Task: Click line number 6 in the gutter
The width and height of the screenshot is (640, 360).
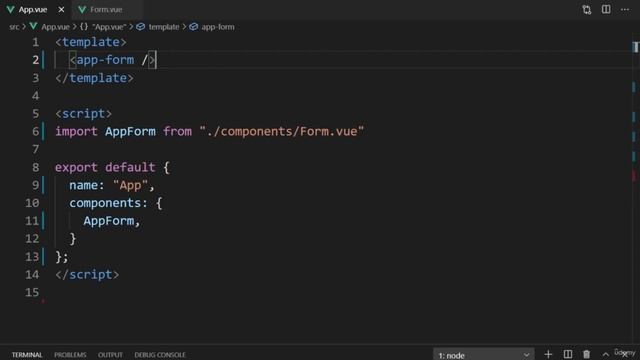Action: 36,131
